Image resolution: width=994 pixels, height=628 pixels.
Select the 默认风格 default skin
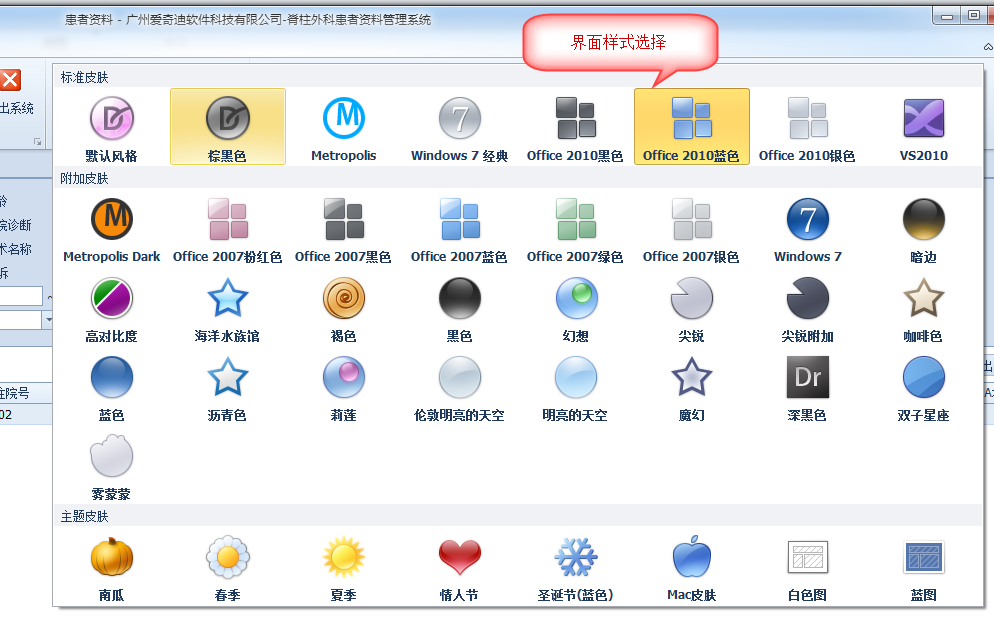pos(112,127)
